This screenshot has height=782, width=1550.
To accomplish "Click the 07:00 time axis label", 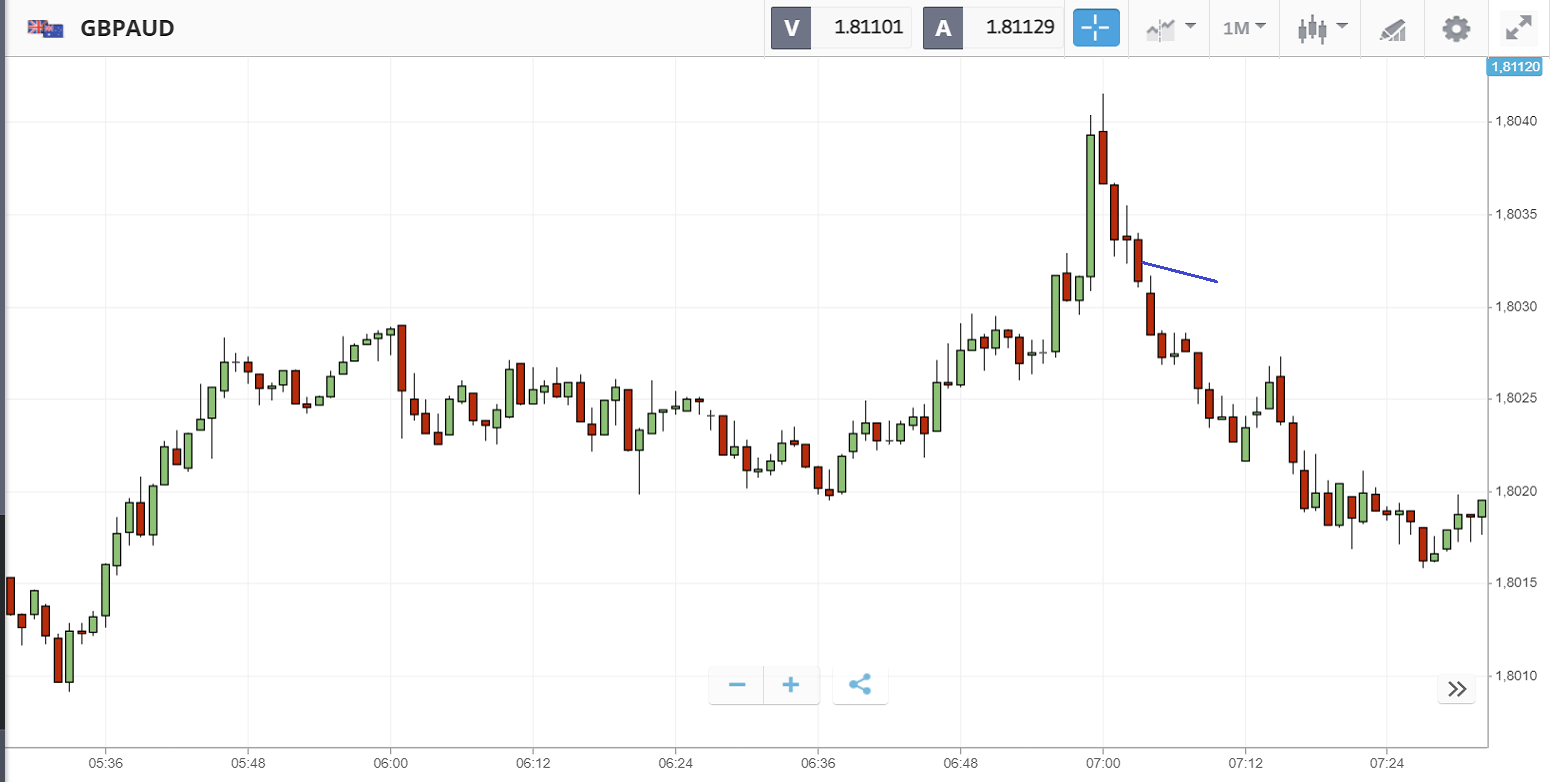I will click(1102, 762).
